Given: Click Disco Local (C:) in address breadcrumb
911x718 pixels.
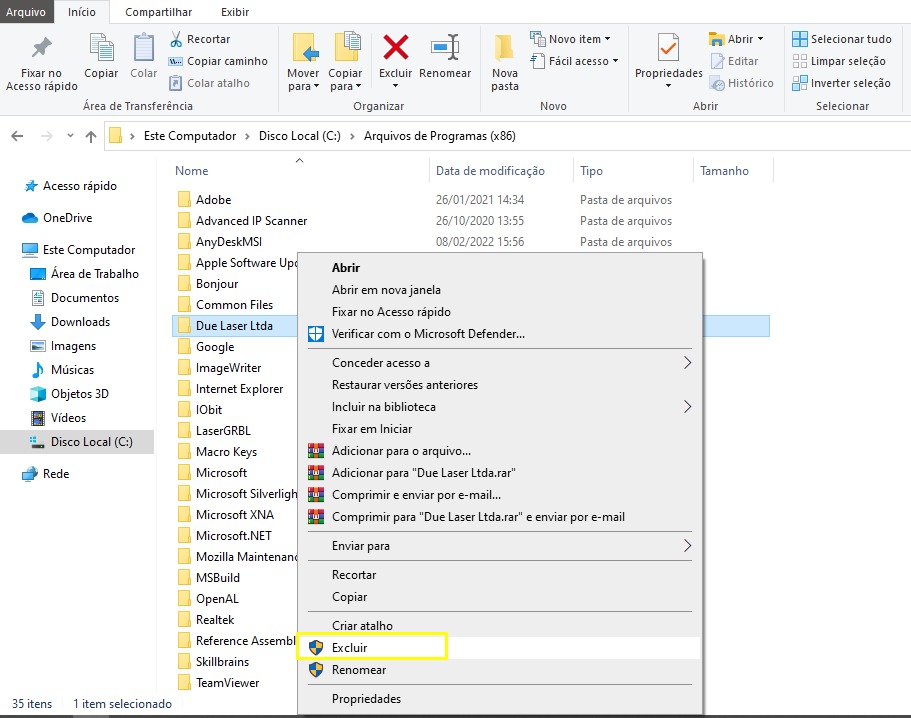Looking at the screenshot, I should (x=300, y=136).
